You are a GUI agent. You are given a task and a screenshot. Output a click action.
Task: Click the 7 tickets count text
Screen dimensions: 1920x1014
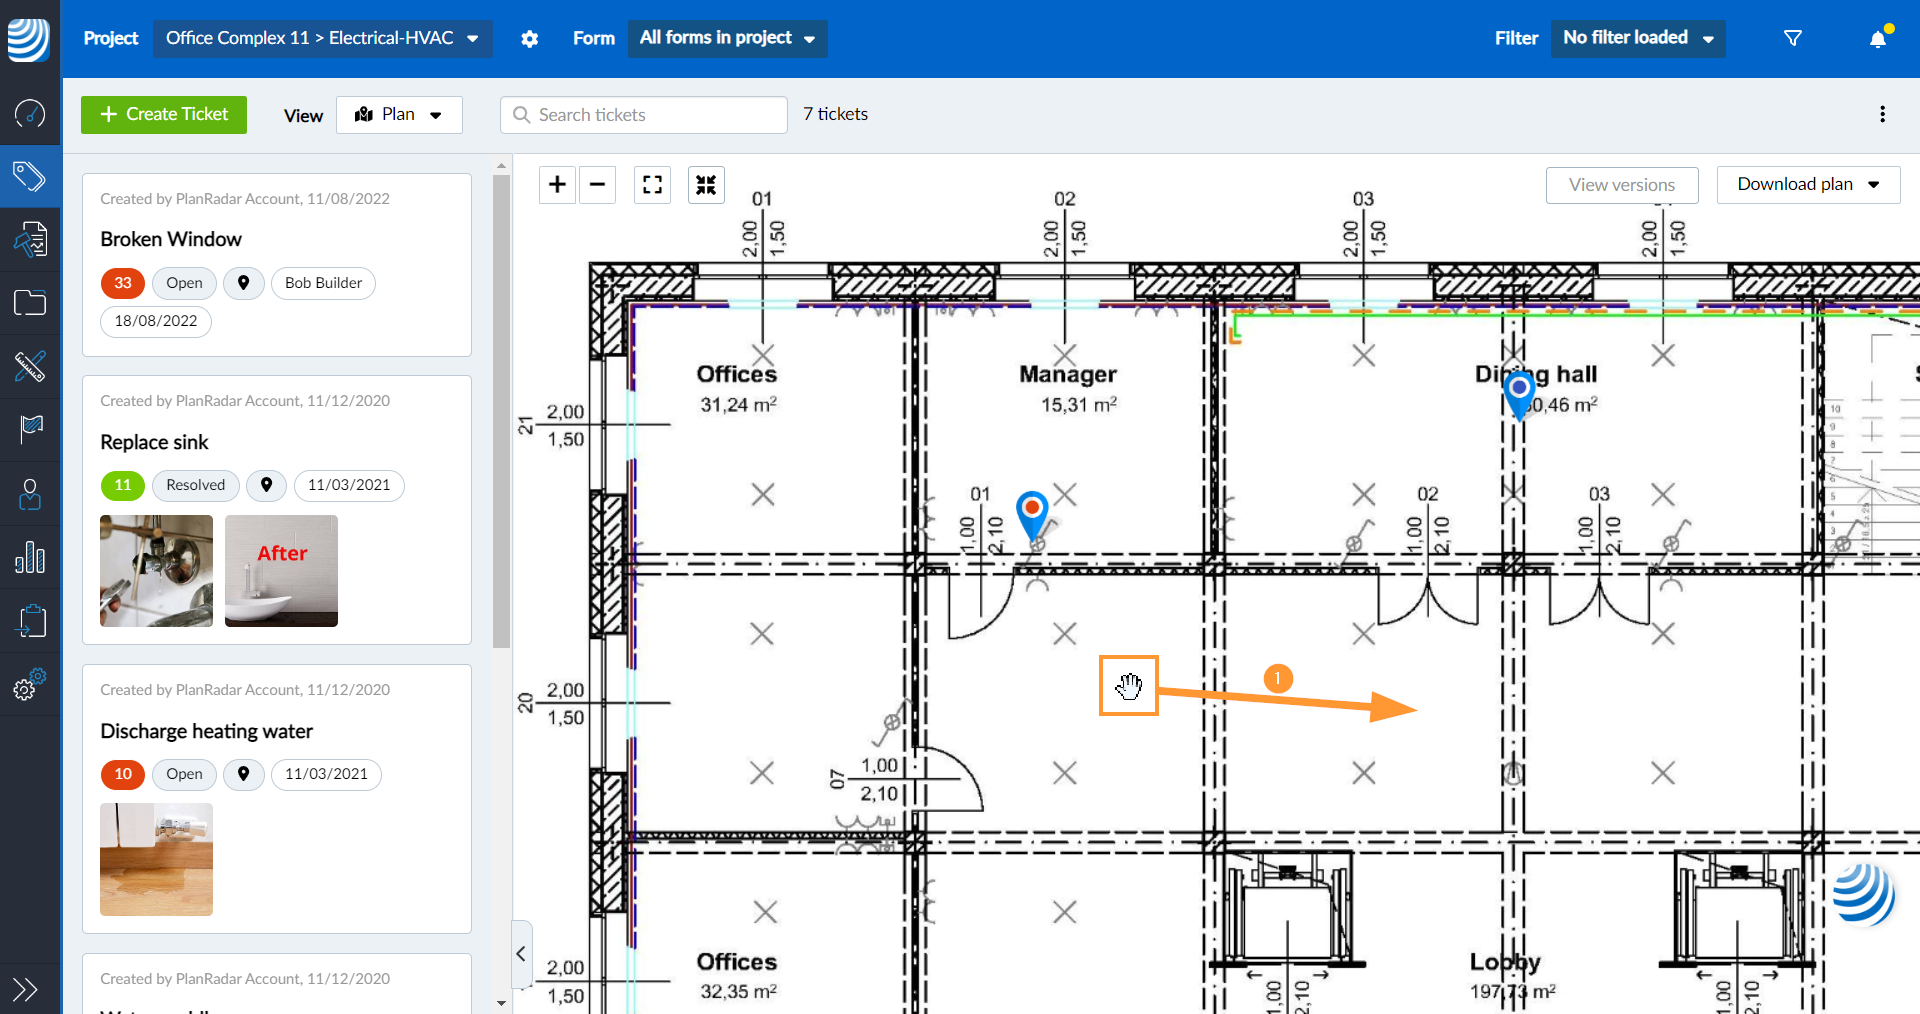pos(836,114)
